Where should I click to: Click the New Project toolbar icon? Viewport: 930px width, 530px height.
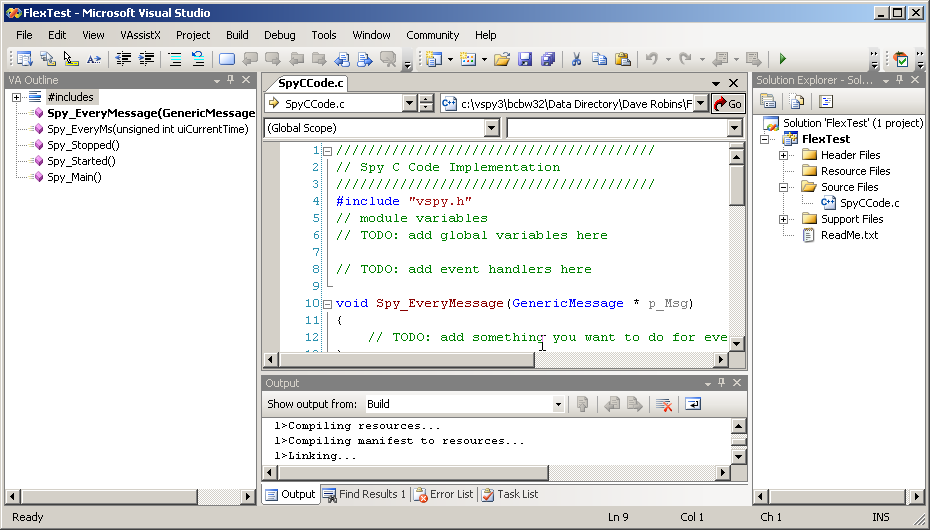pos(435,59)
